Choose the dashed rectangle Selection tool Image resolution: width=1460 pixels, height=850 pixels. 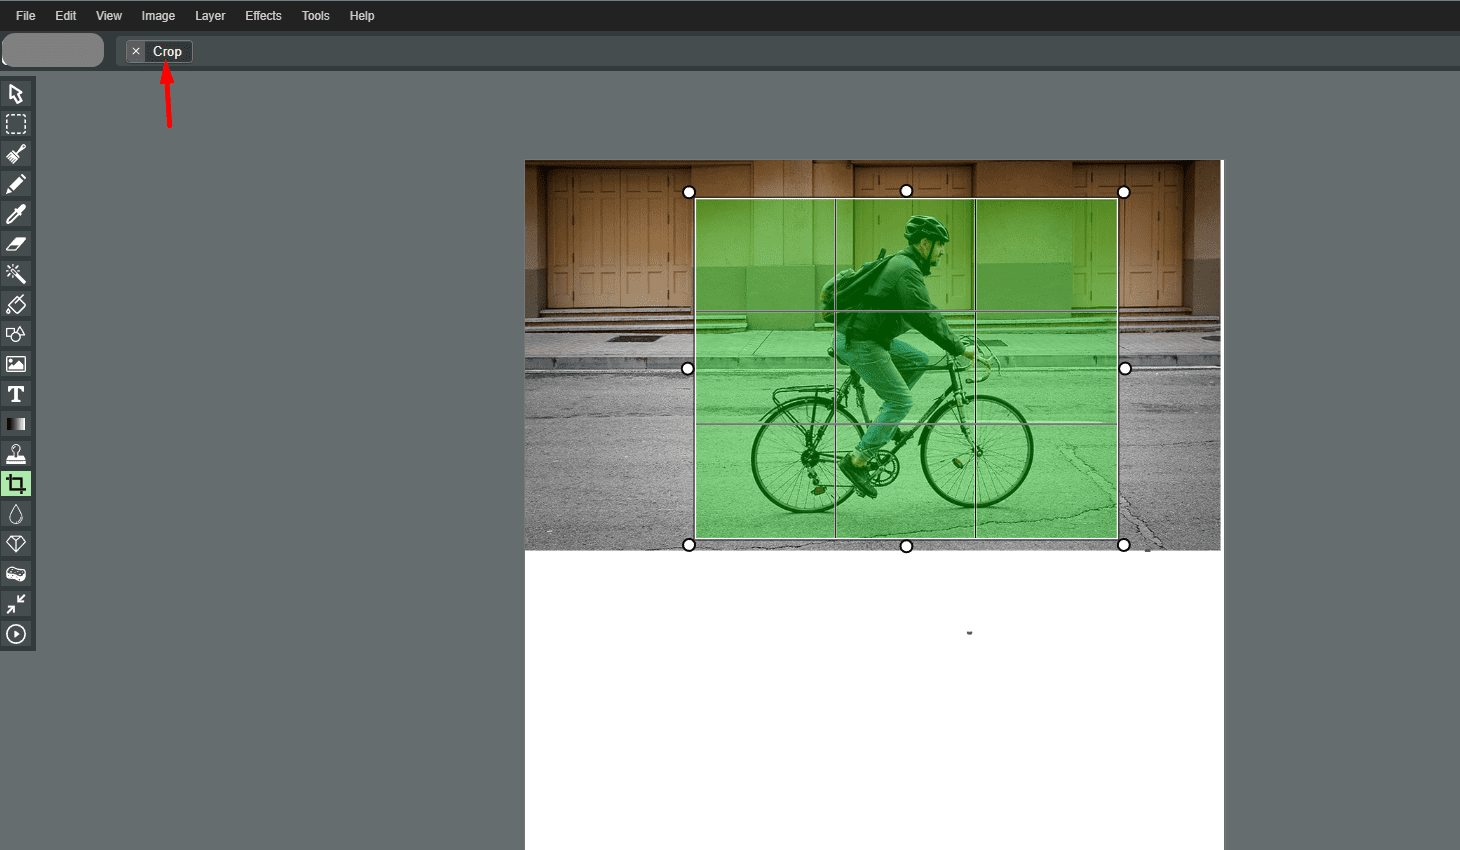click(x=16, y=124)
